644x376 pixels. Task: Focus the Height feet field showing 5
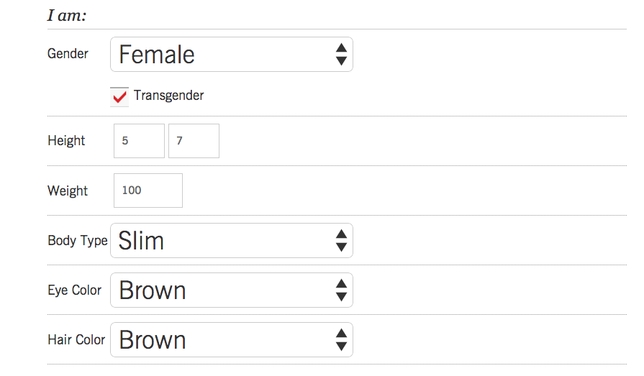tap(139, 141)
